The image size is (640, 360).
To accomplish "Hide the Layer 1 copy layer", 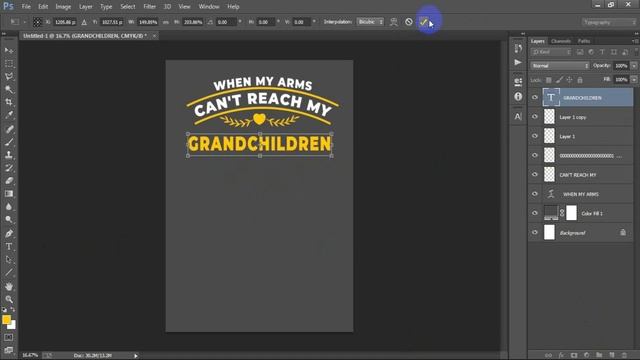I will [535, 117].
